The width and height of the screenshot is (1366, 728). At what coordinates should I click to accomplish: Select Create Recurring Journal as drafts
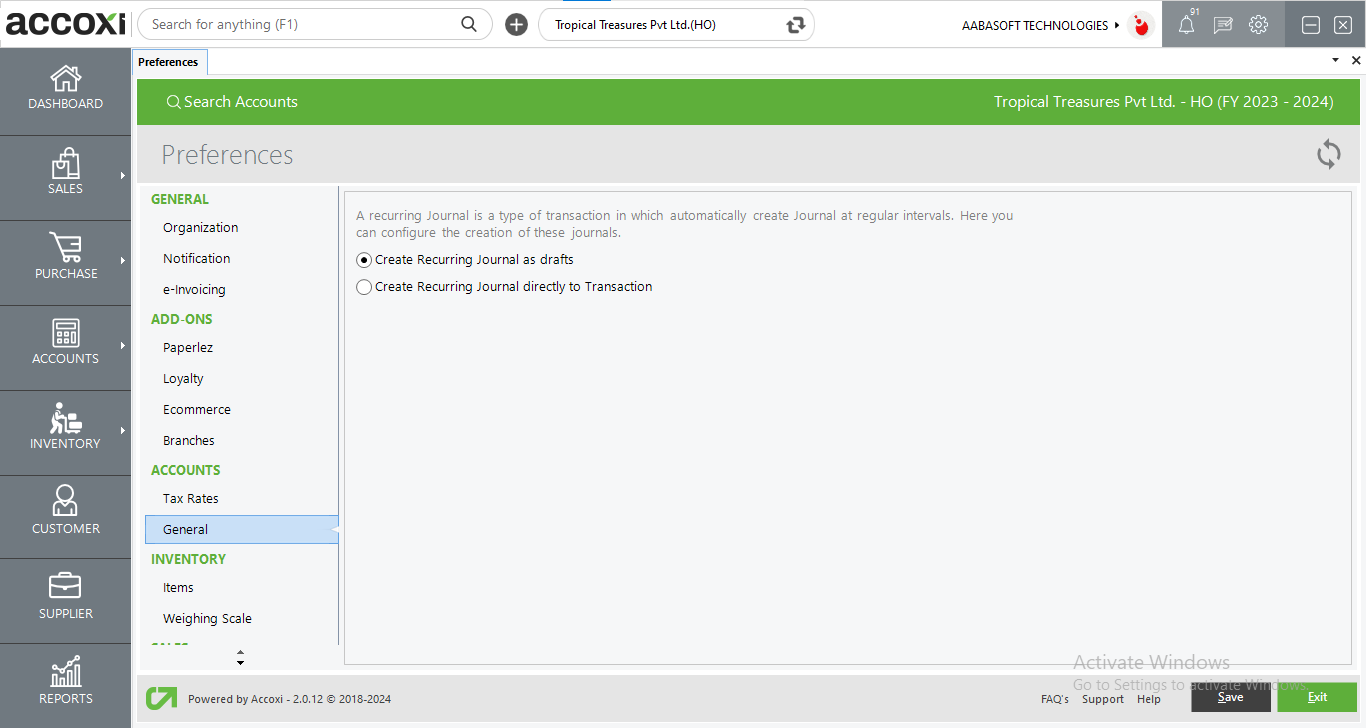[x=364, y=260]
